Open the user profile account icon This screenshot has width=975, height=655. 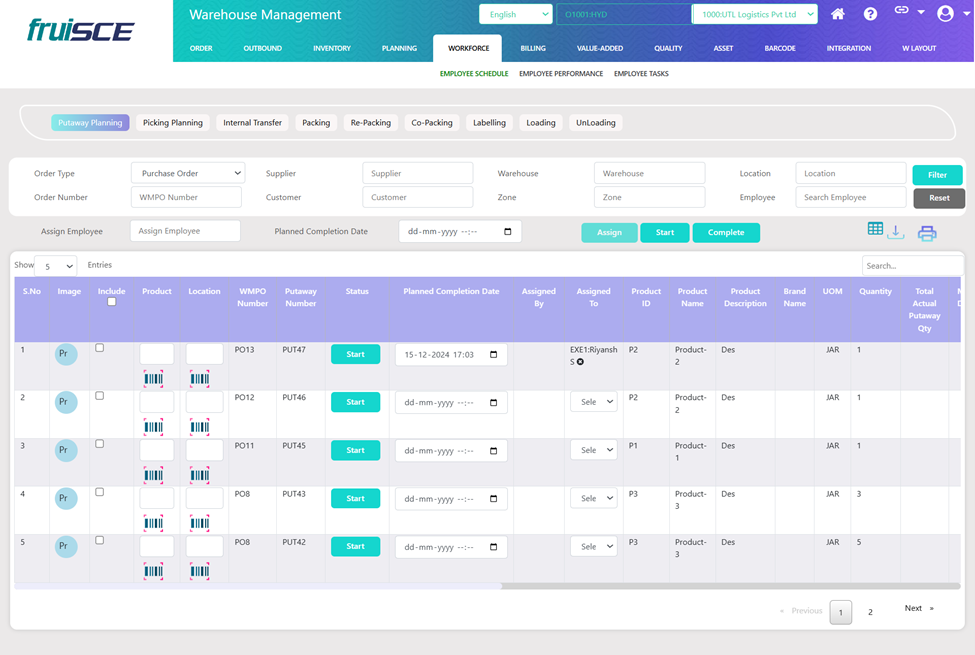(945, 14)
